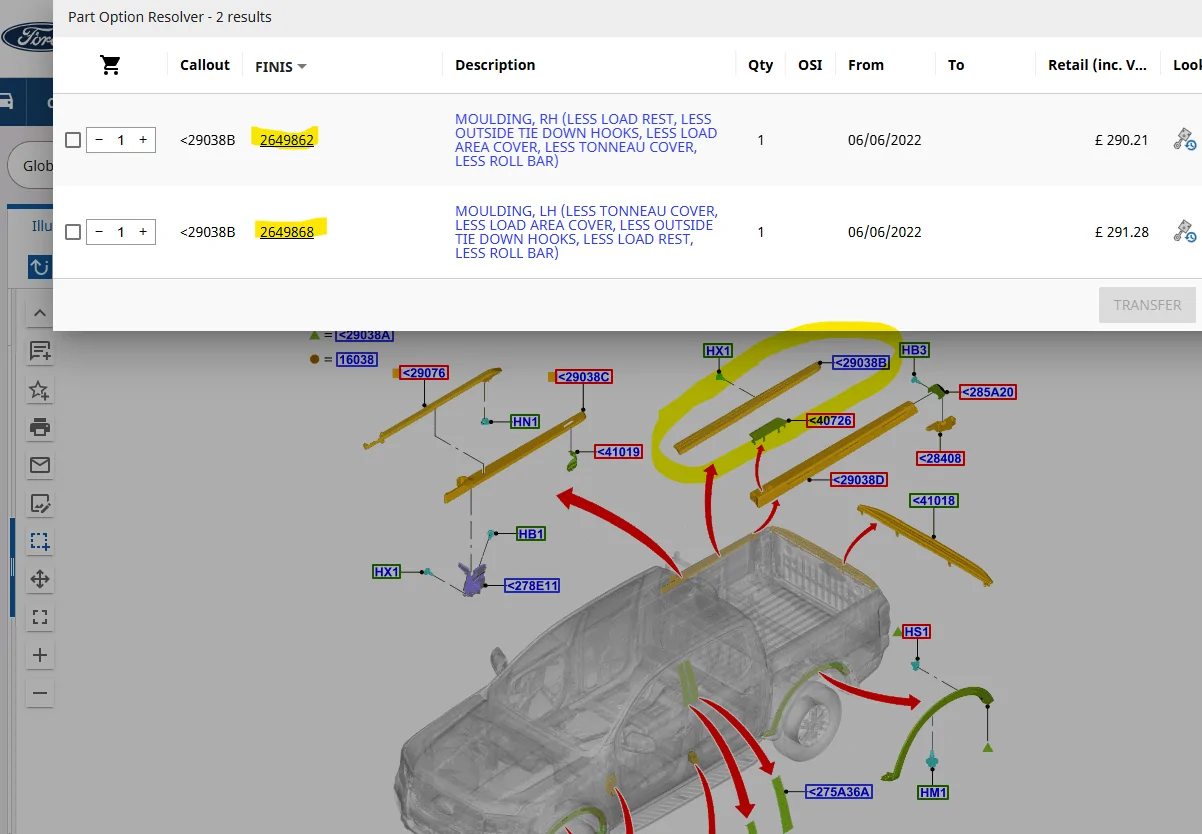Click the Retail (inc. V... column header
The image size is (1202, 834).
click(1098, 65)
